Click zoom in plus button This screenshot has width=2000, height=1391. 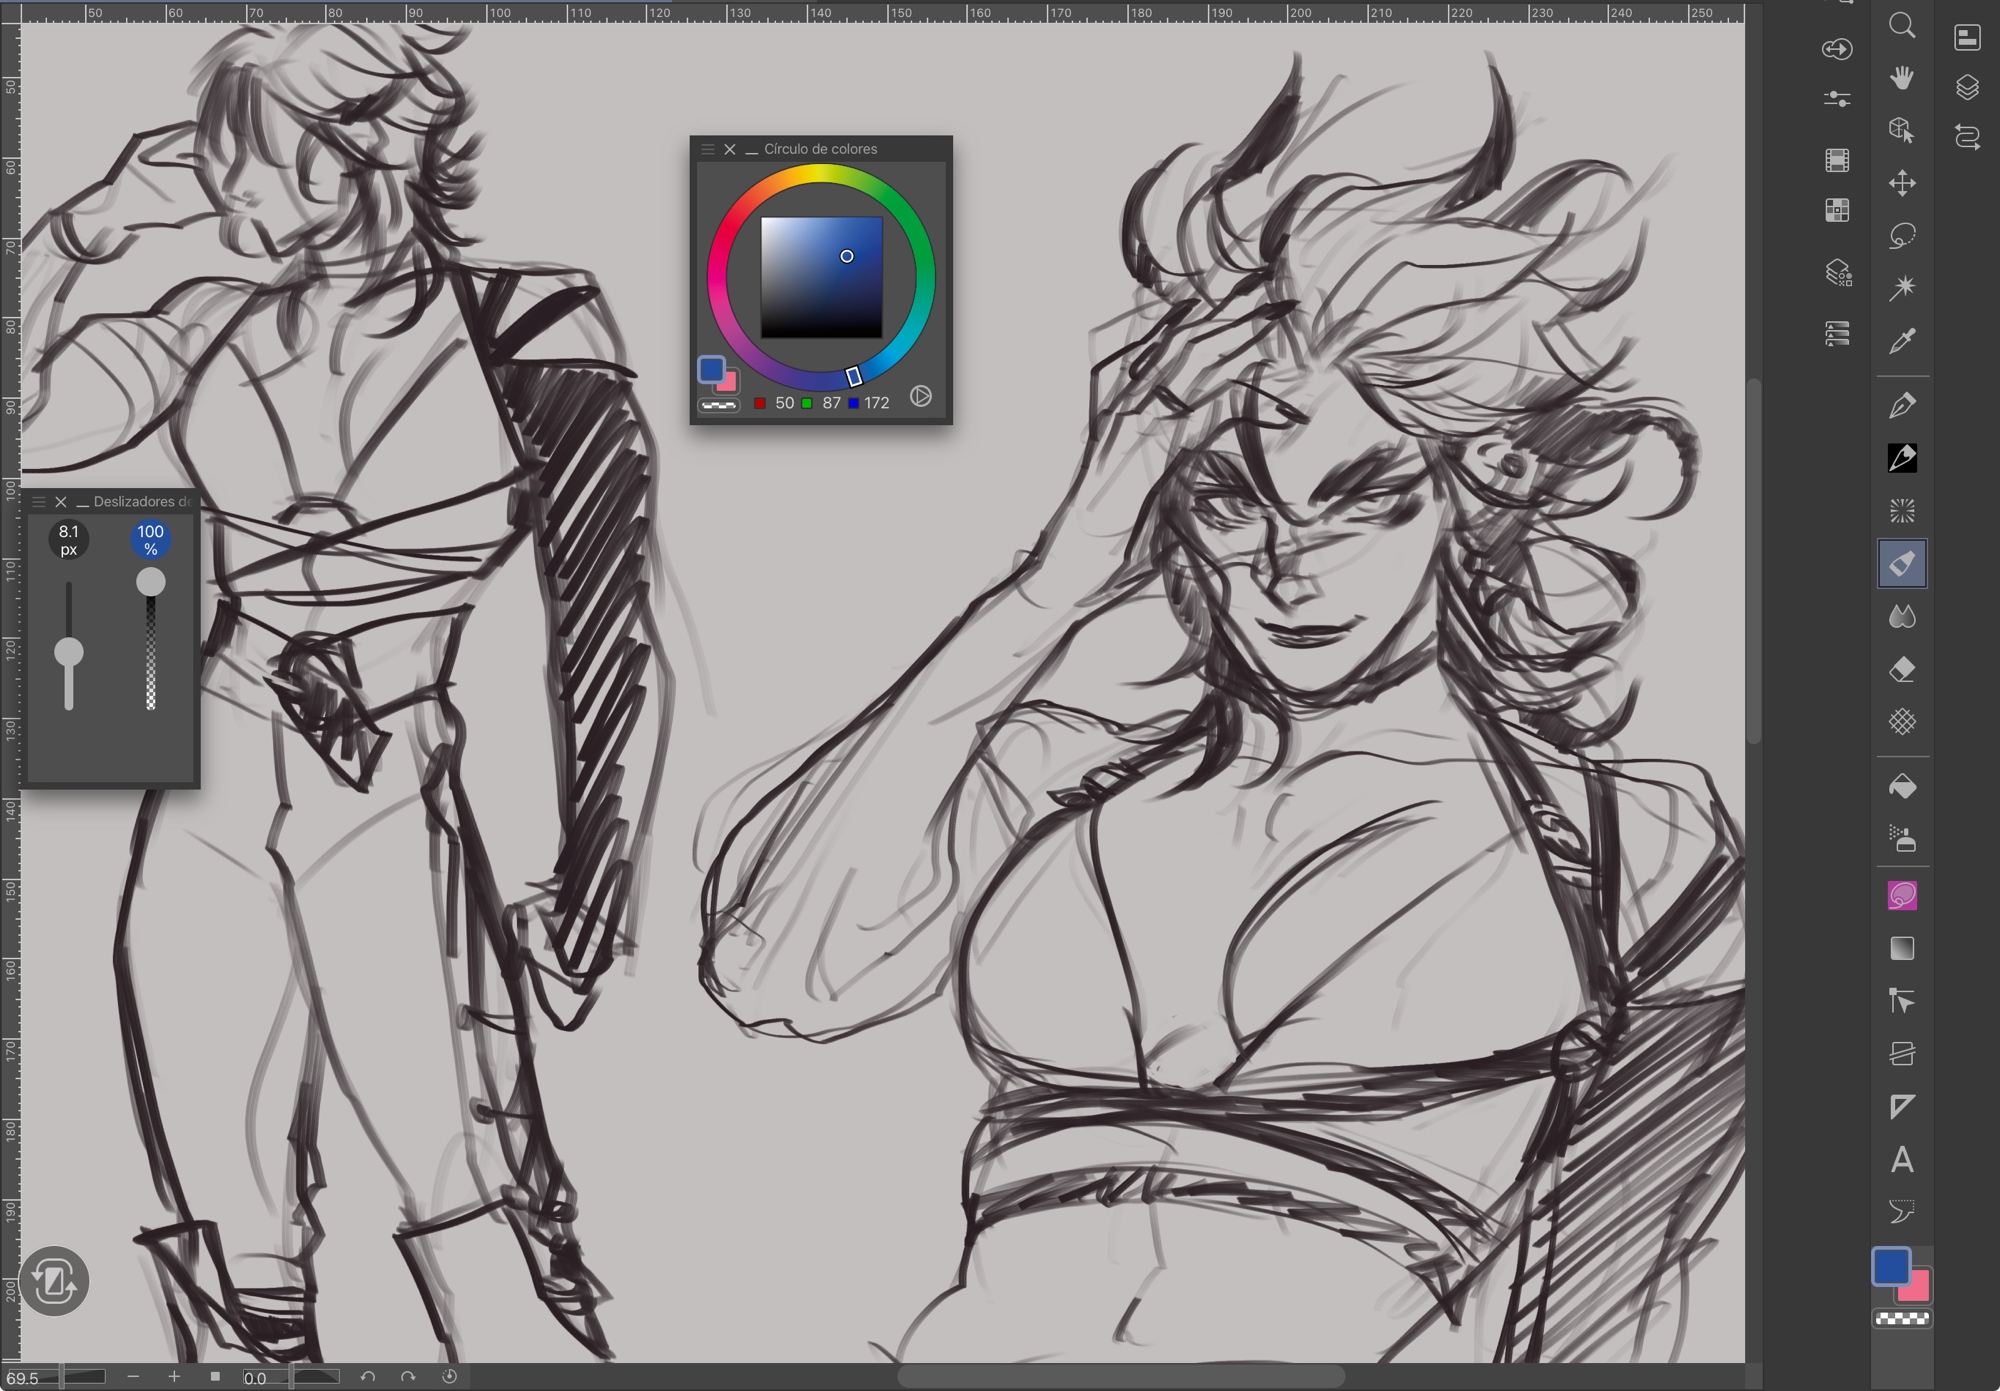(x=174, y=1376)
